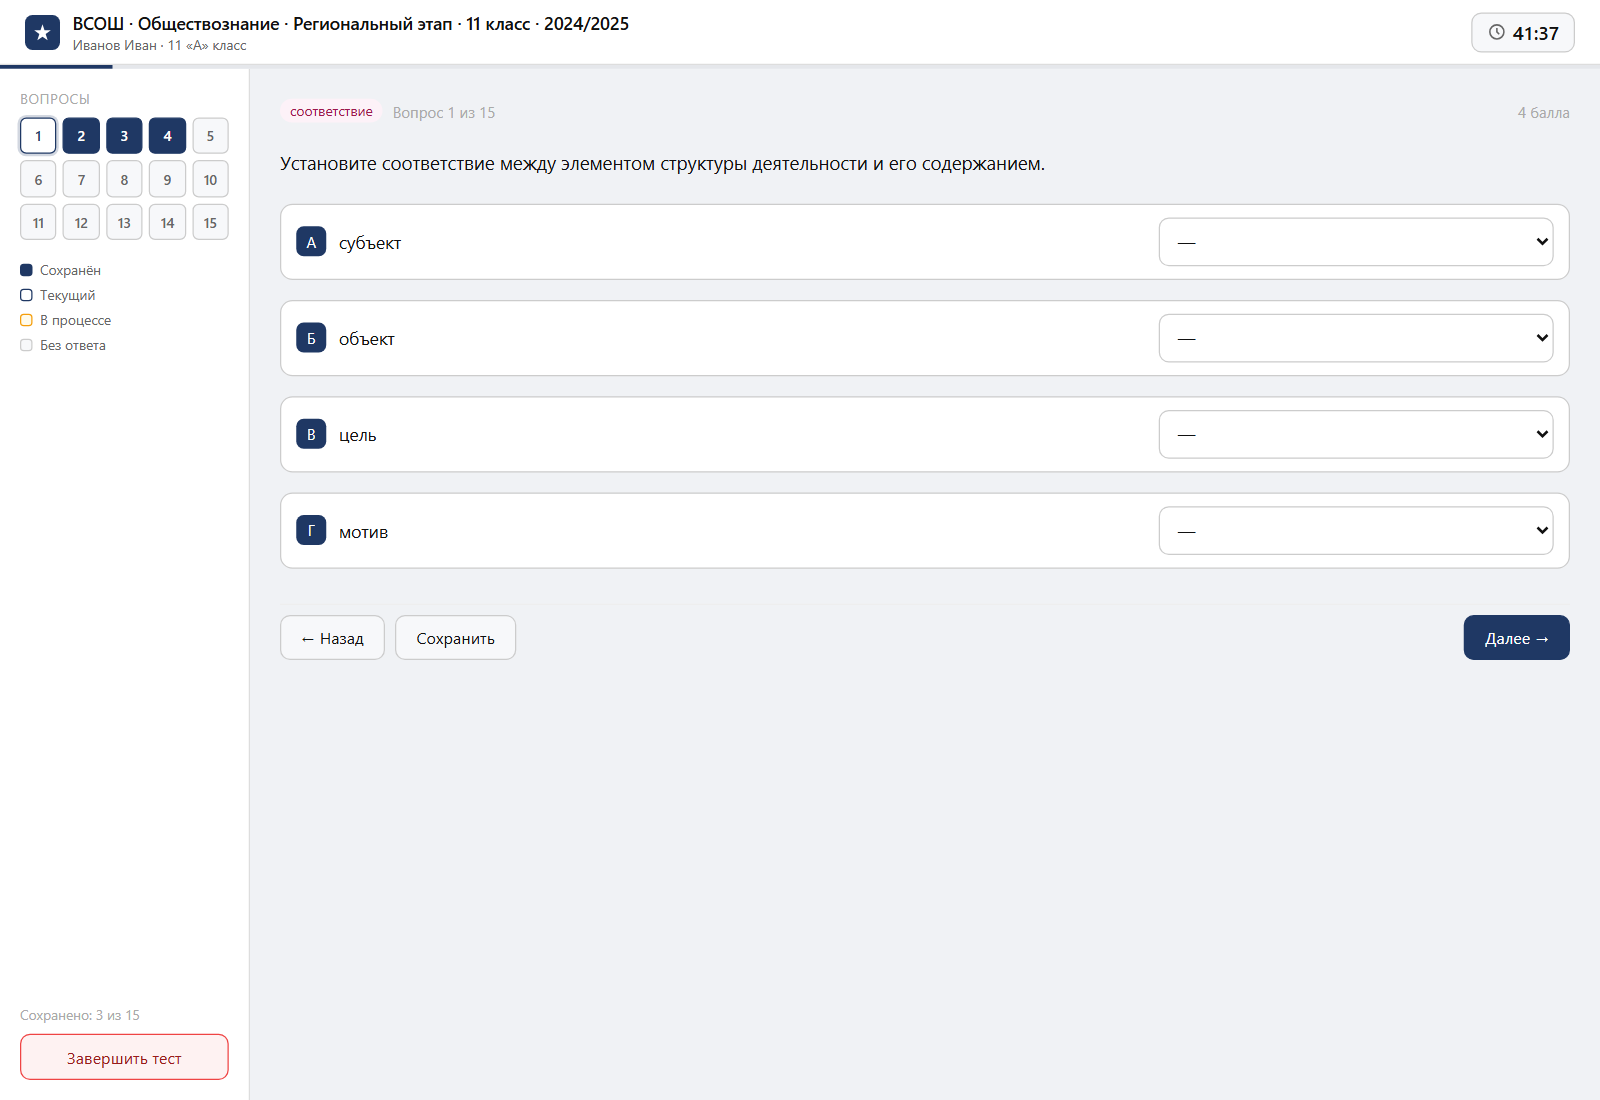Click the Сохранён legend entry
The width and height of the screenshot is (1600, 1100).
[x=60, y=270]
